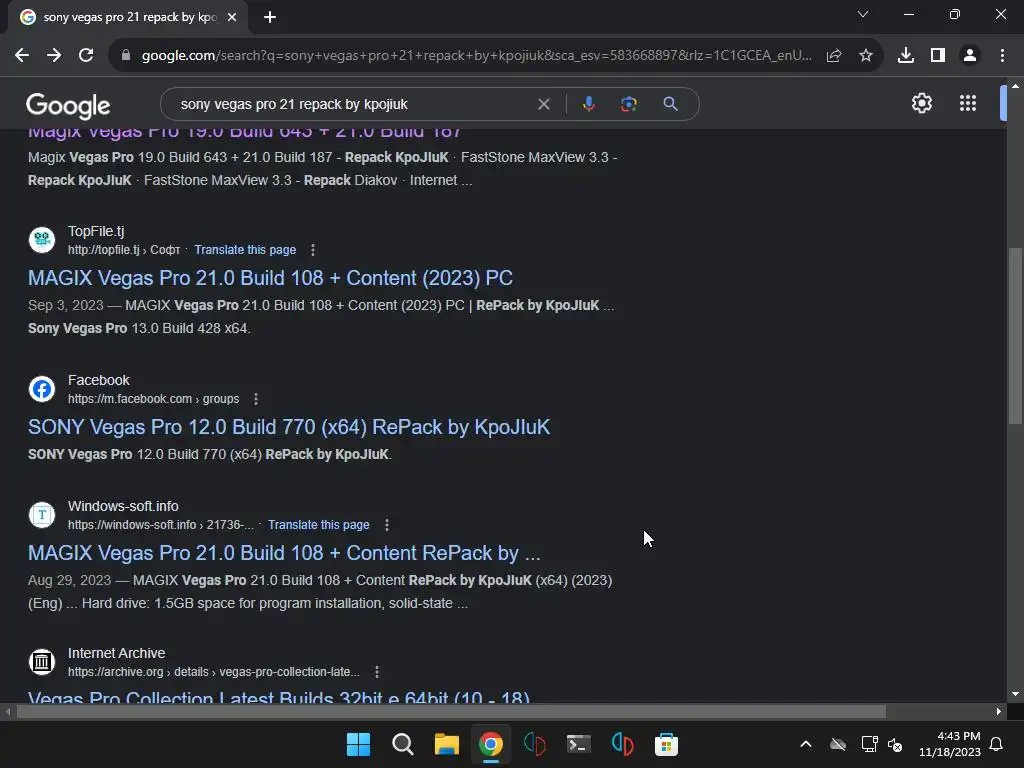Open Chrome downloads
The image size is (1024, 768).
click(x=906, y=56)
